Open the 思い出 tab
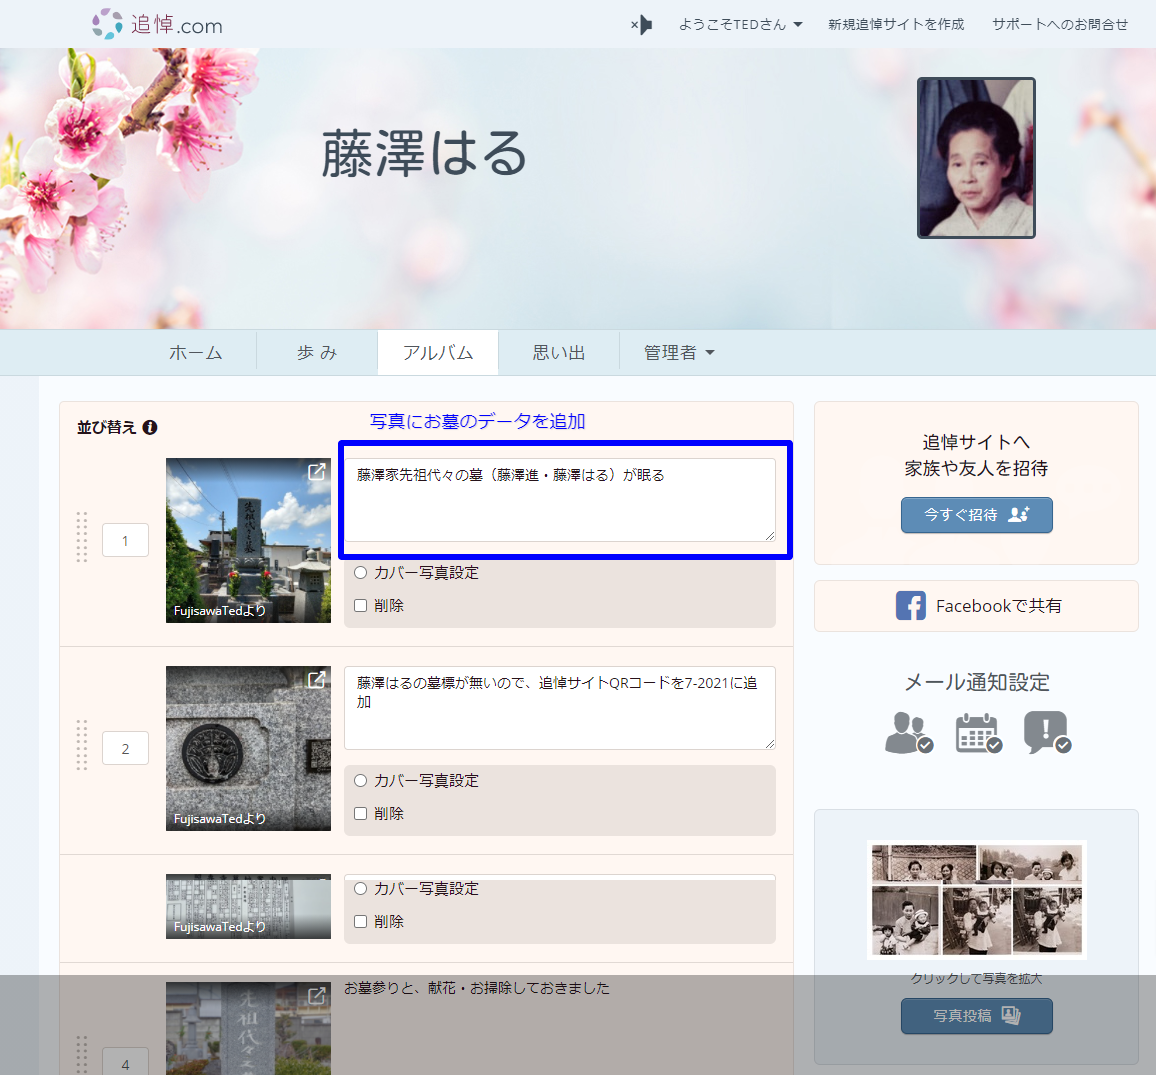The height and width of the screenshot is (1075, 1156). click(x=559, y=352)
